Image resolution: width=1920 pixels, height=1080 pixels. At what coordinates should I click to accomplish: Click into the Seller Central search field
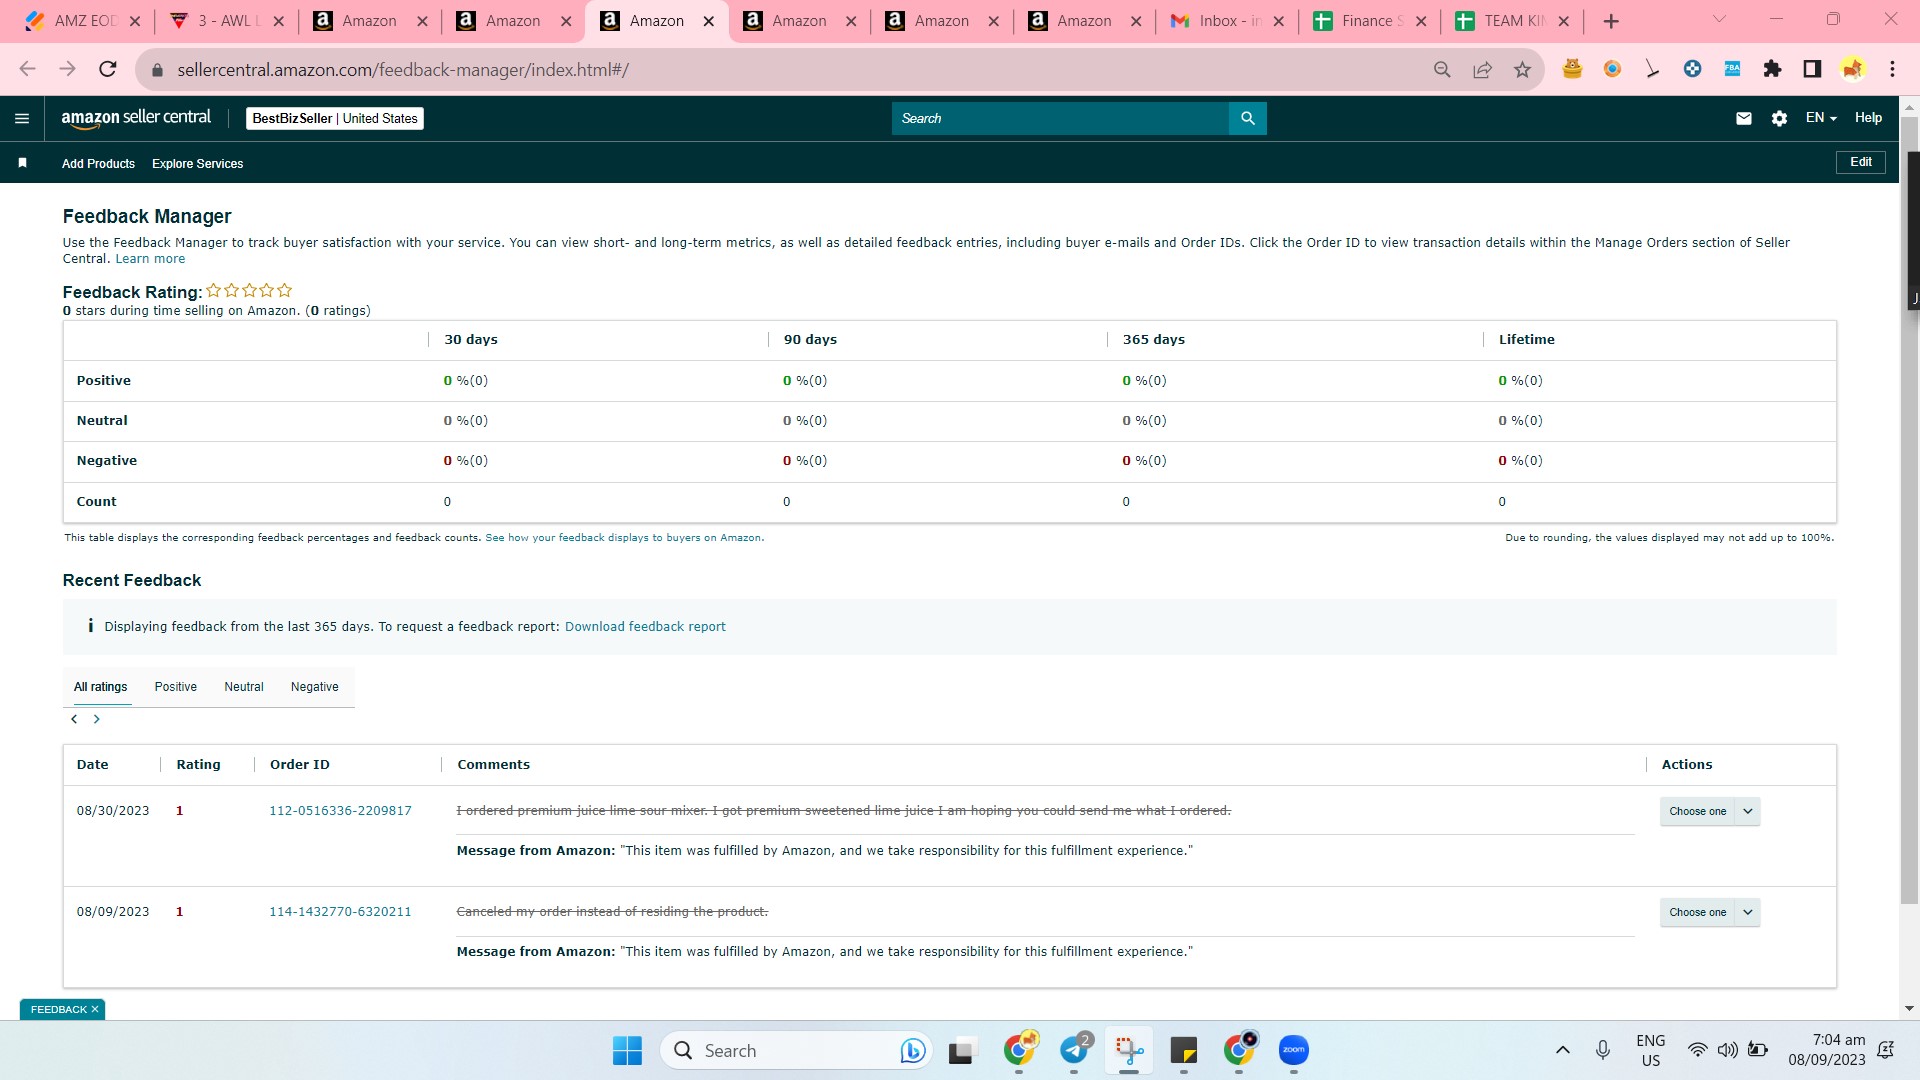[1060, 118]
